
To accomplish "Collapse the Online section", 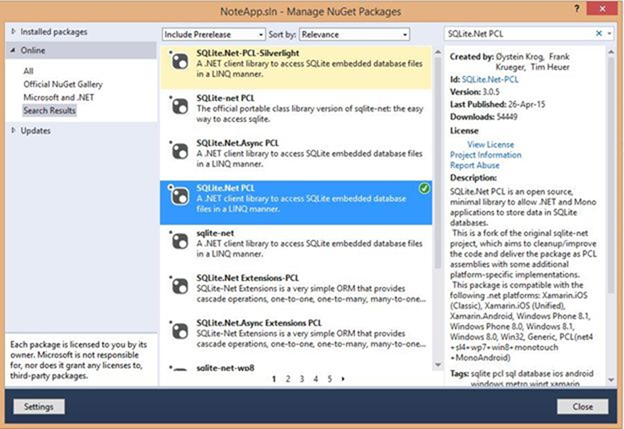I will [x=13, y=50].
